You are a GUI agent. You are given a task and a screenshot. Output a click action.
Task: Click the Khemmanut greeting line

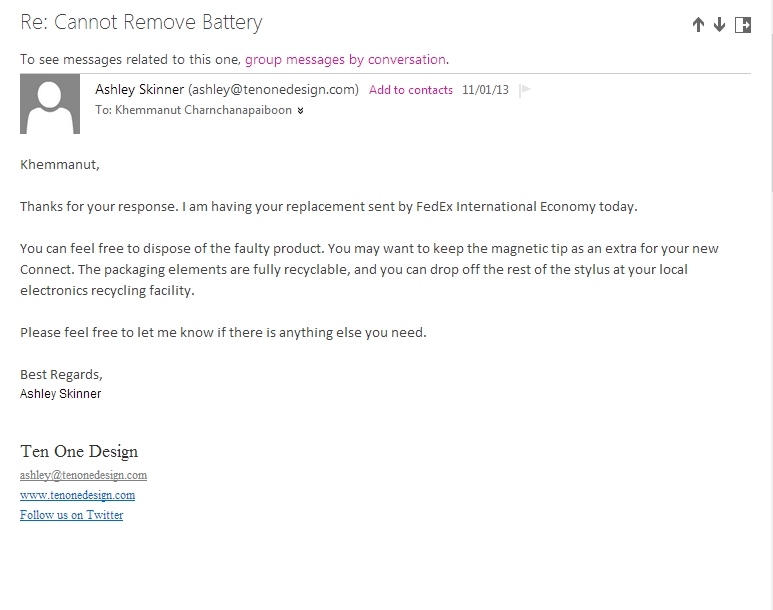[60, 165]
